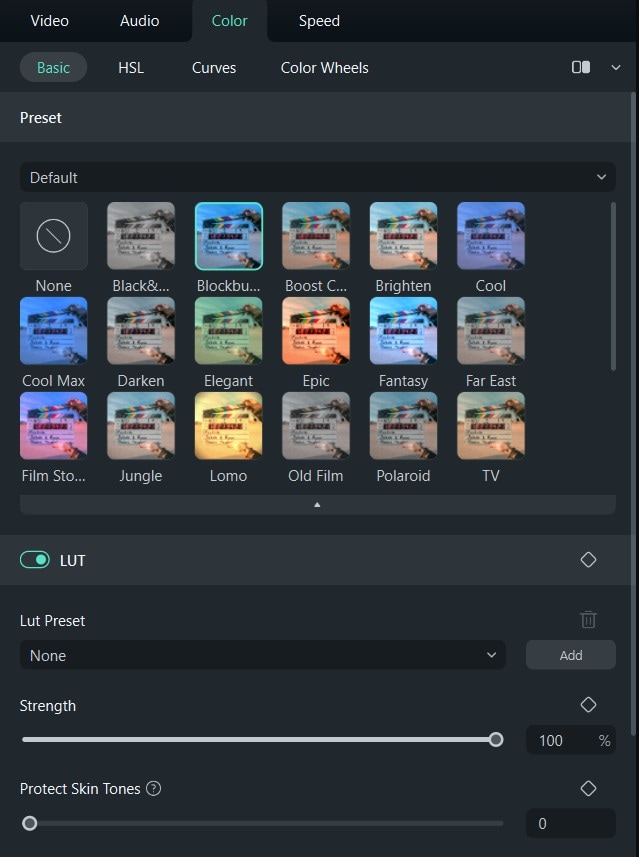
Task: Apply the Film Stock preset thumbnail
Action: (x=54, y=426)
